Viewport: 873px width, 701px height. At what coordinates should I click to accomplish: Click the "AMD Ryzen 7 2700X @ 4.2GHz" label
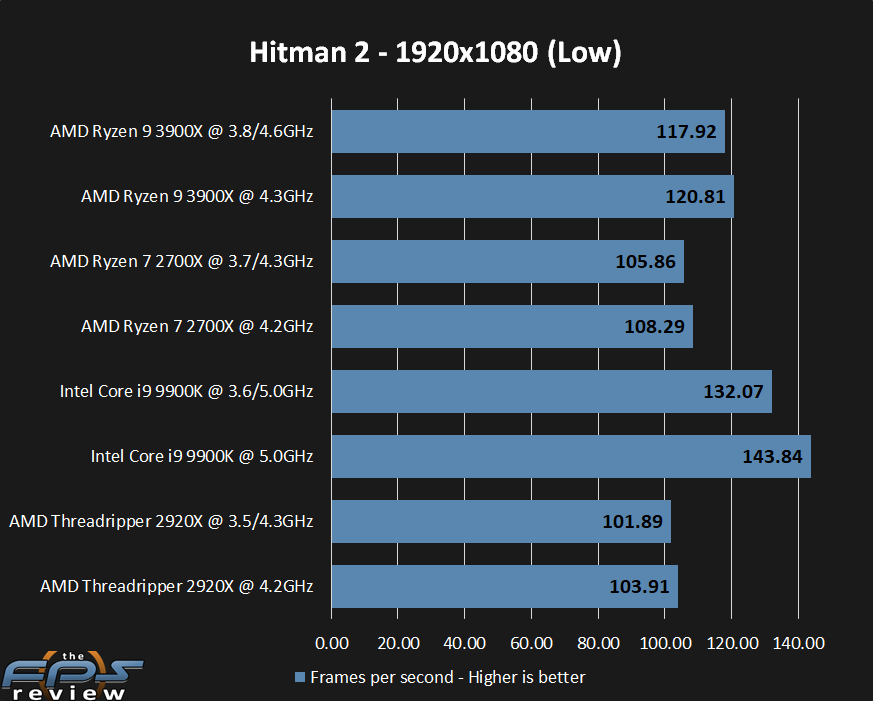[x=197, y=326]
